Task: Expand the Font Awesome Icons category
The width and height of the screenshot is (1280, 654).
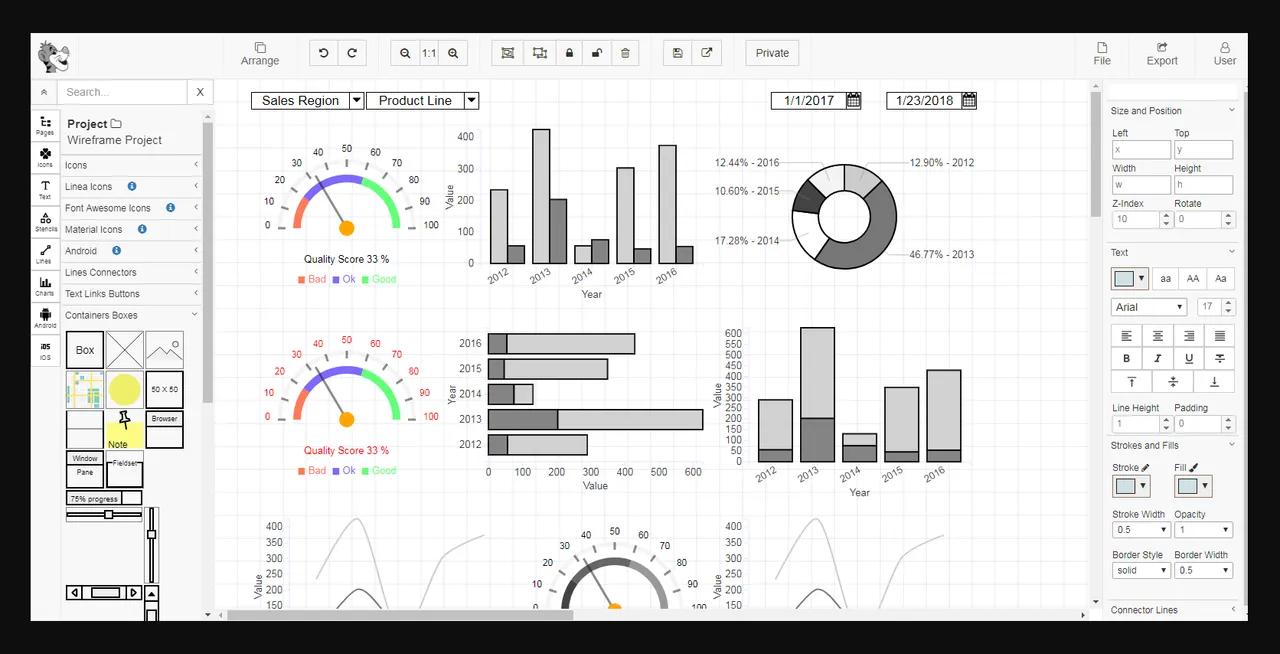Action: point(130,208)
